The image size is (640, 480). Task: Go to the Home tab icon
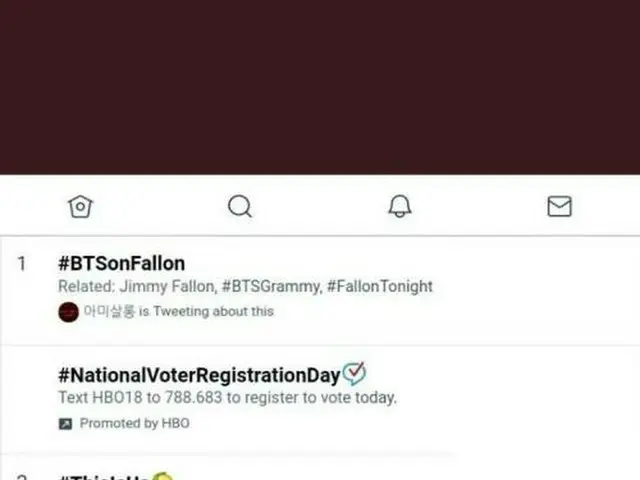tap(80, 206)
